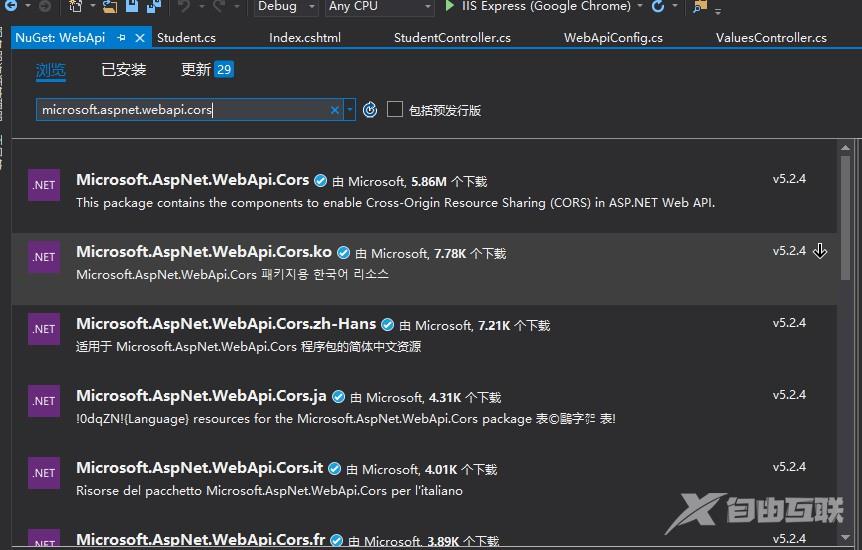Click the .NET icon of Cors.zh-Hans package
Viewport: 862px width, 550px height.
[44, 329]
